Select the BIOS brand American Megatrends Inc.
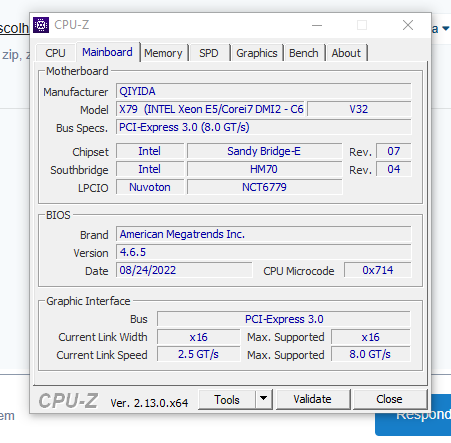This screenshot has width=451, height=443. pyautogui.click(x=263, y=234)
